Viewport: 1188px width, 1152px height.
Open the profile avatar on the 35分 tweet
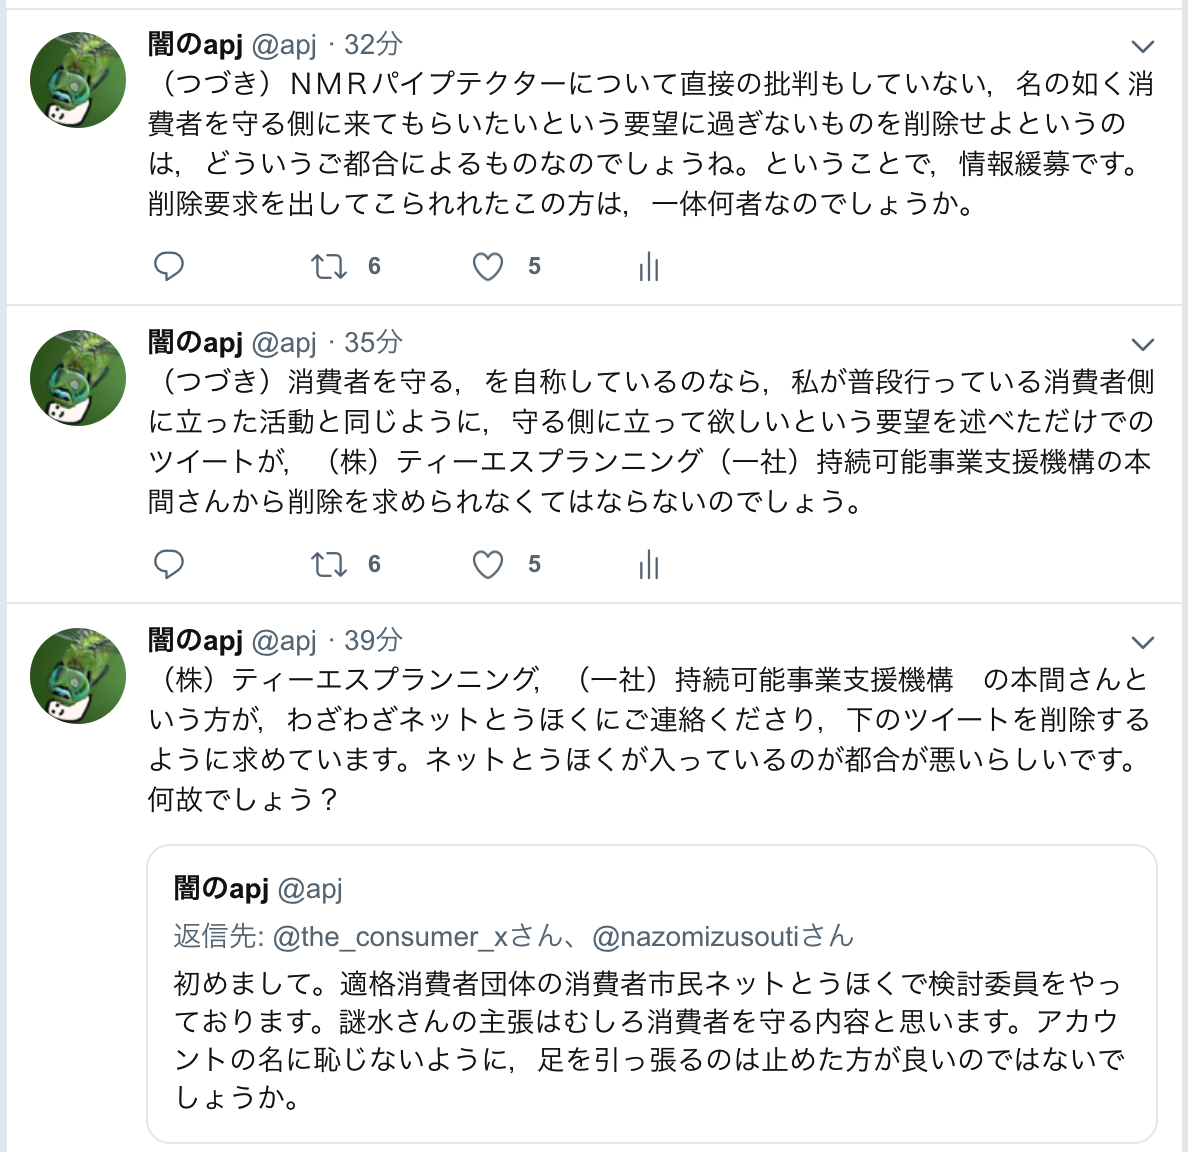click(78, 378)
